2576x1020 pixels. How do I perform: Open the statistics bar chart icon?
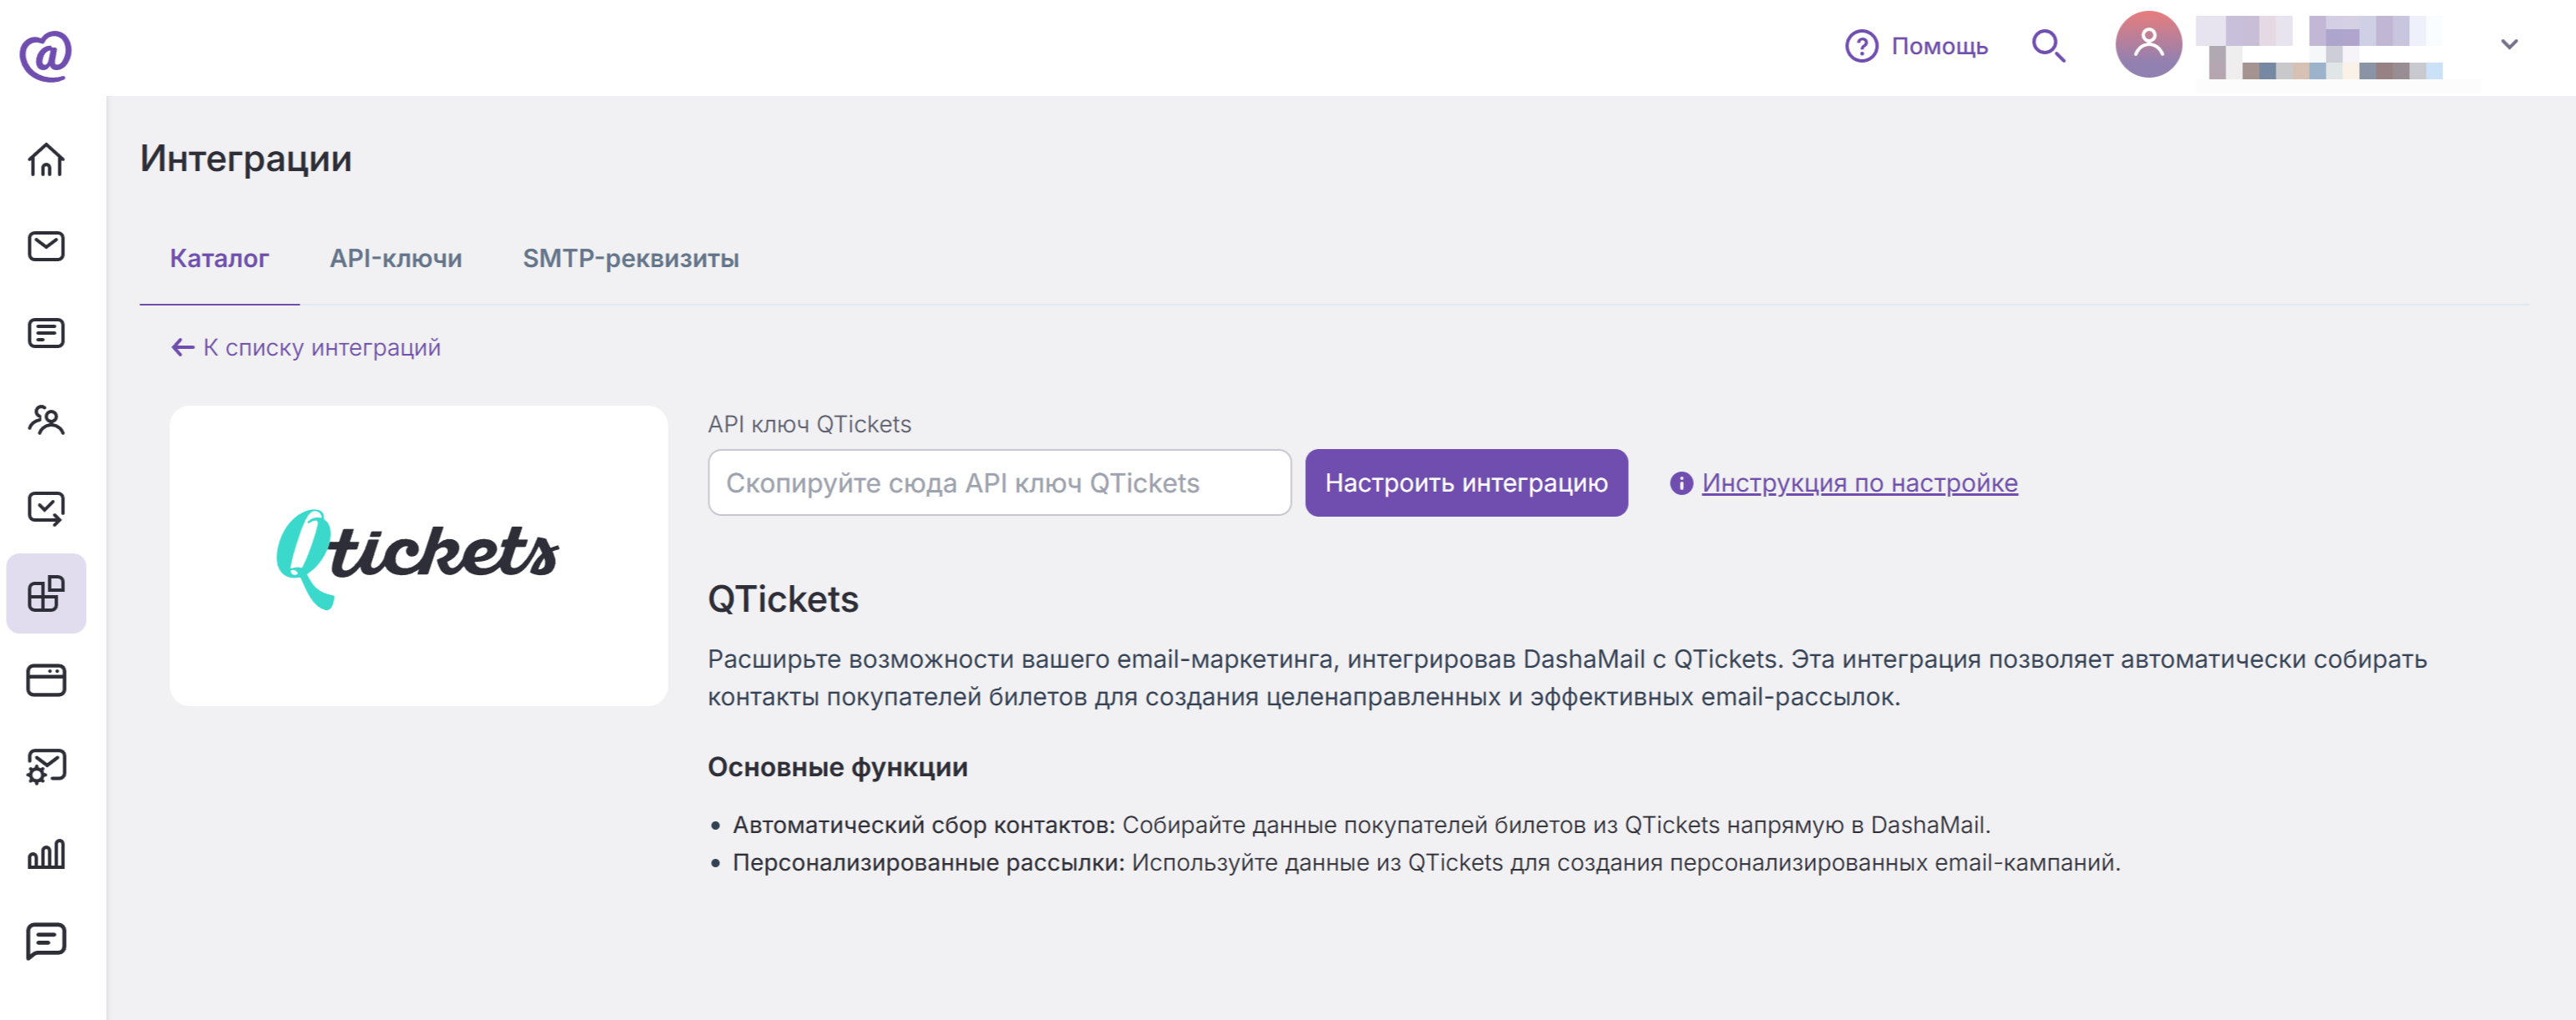point(46,854)
